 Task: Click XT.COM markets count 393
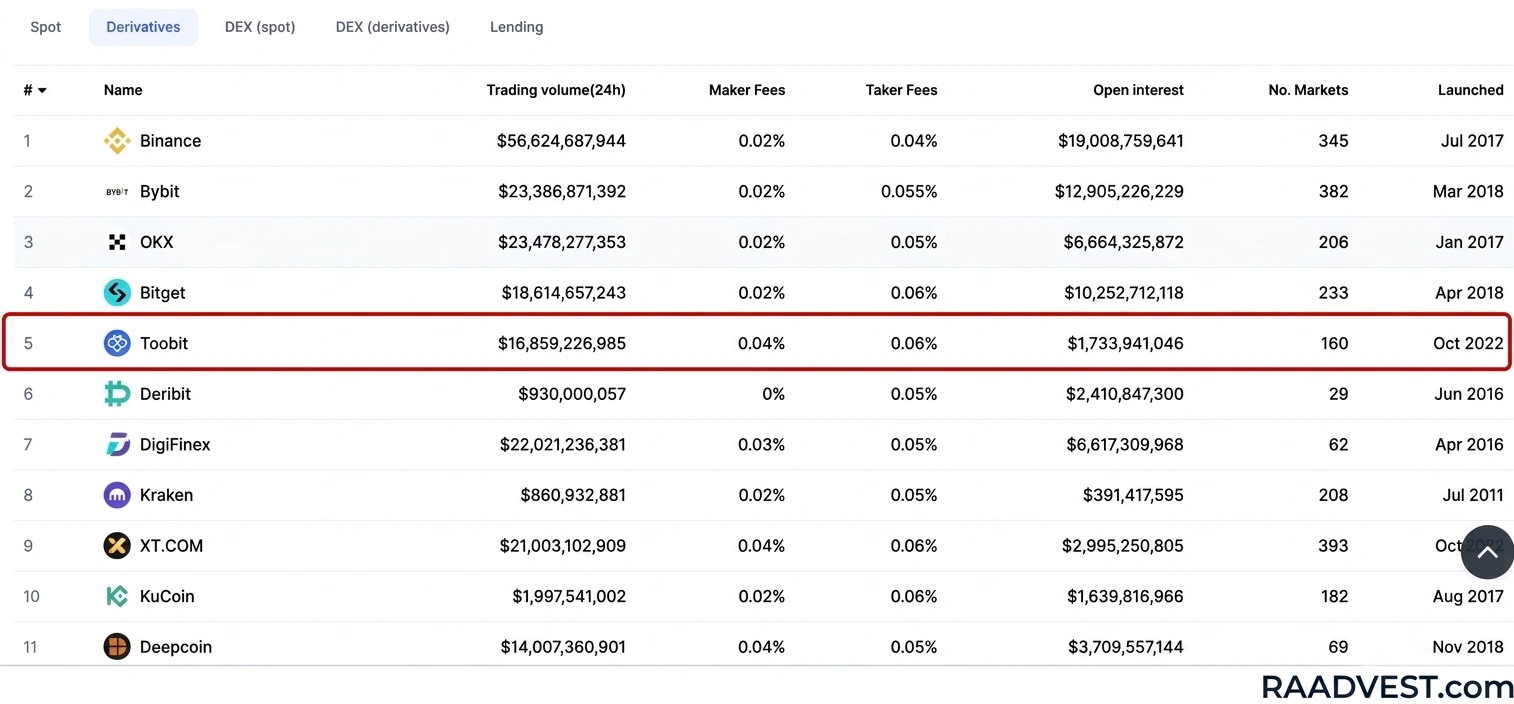(1333, 546)
